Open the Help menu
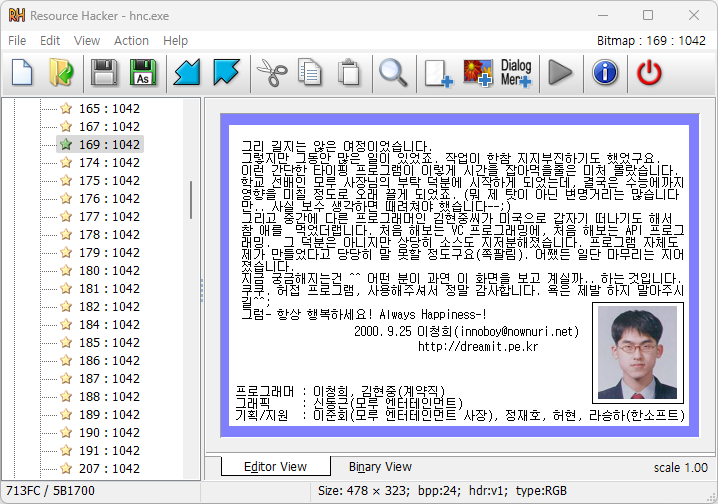This screenshot has width=718, height=504. pyautogui.click(x=175, y=41)
